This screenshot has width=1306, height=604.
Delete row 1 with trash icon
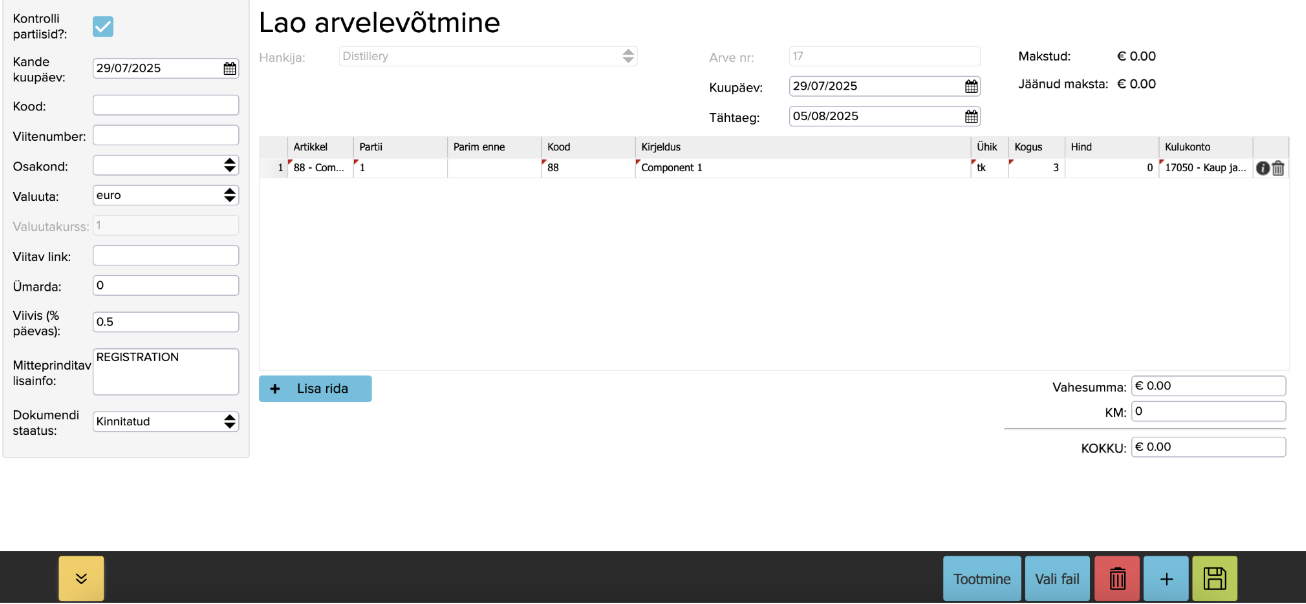pyautogui.click(x=1278, y=168)
